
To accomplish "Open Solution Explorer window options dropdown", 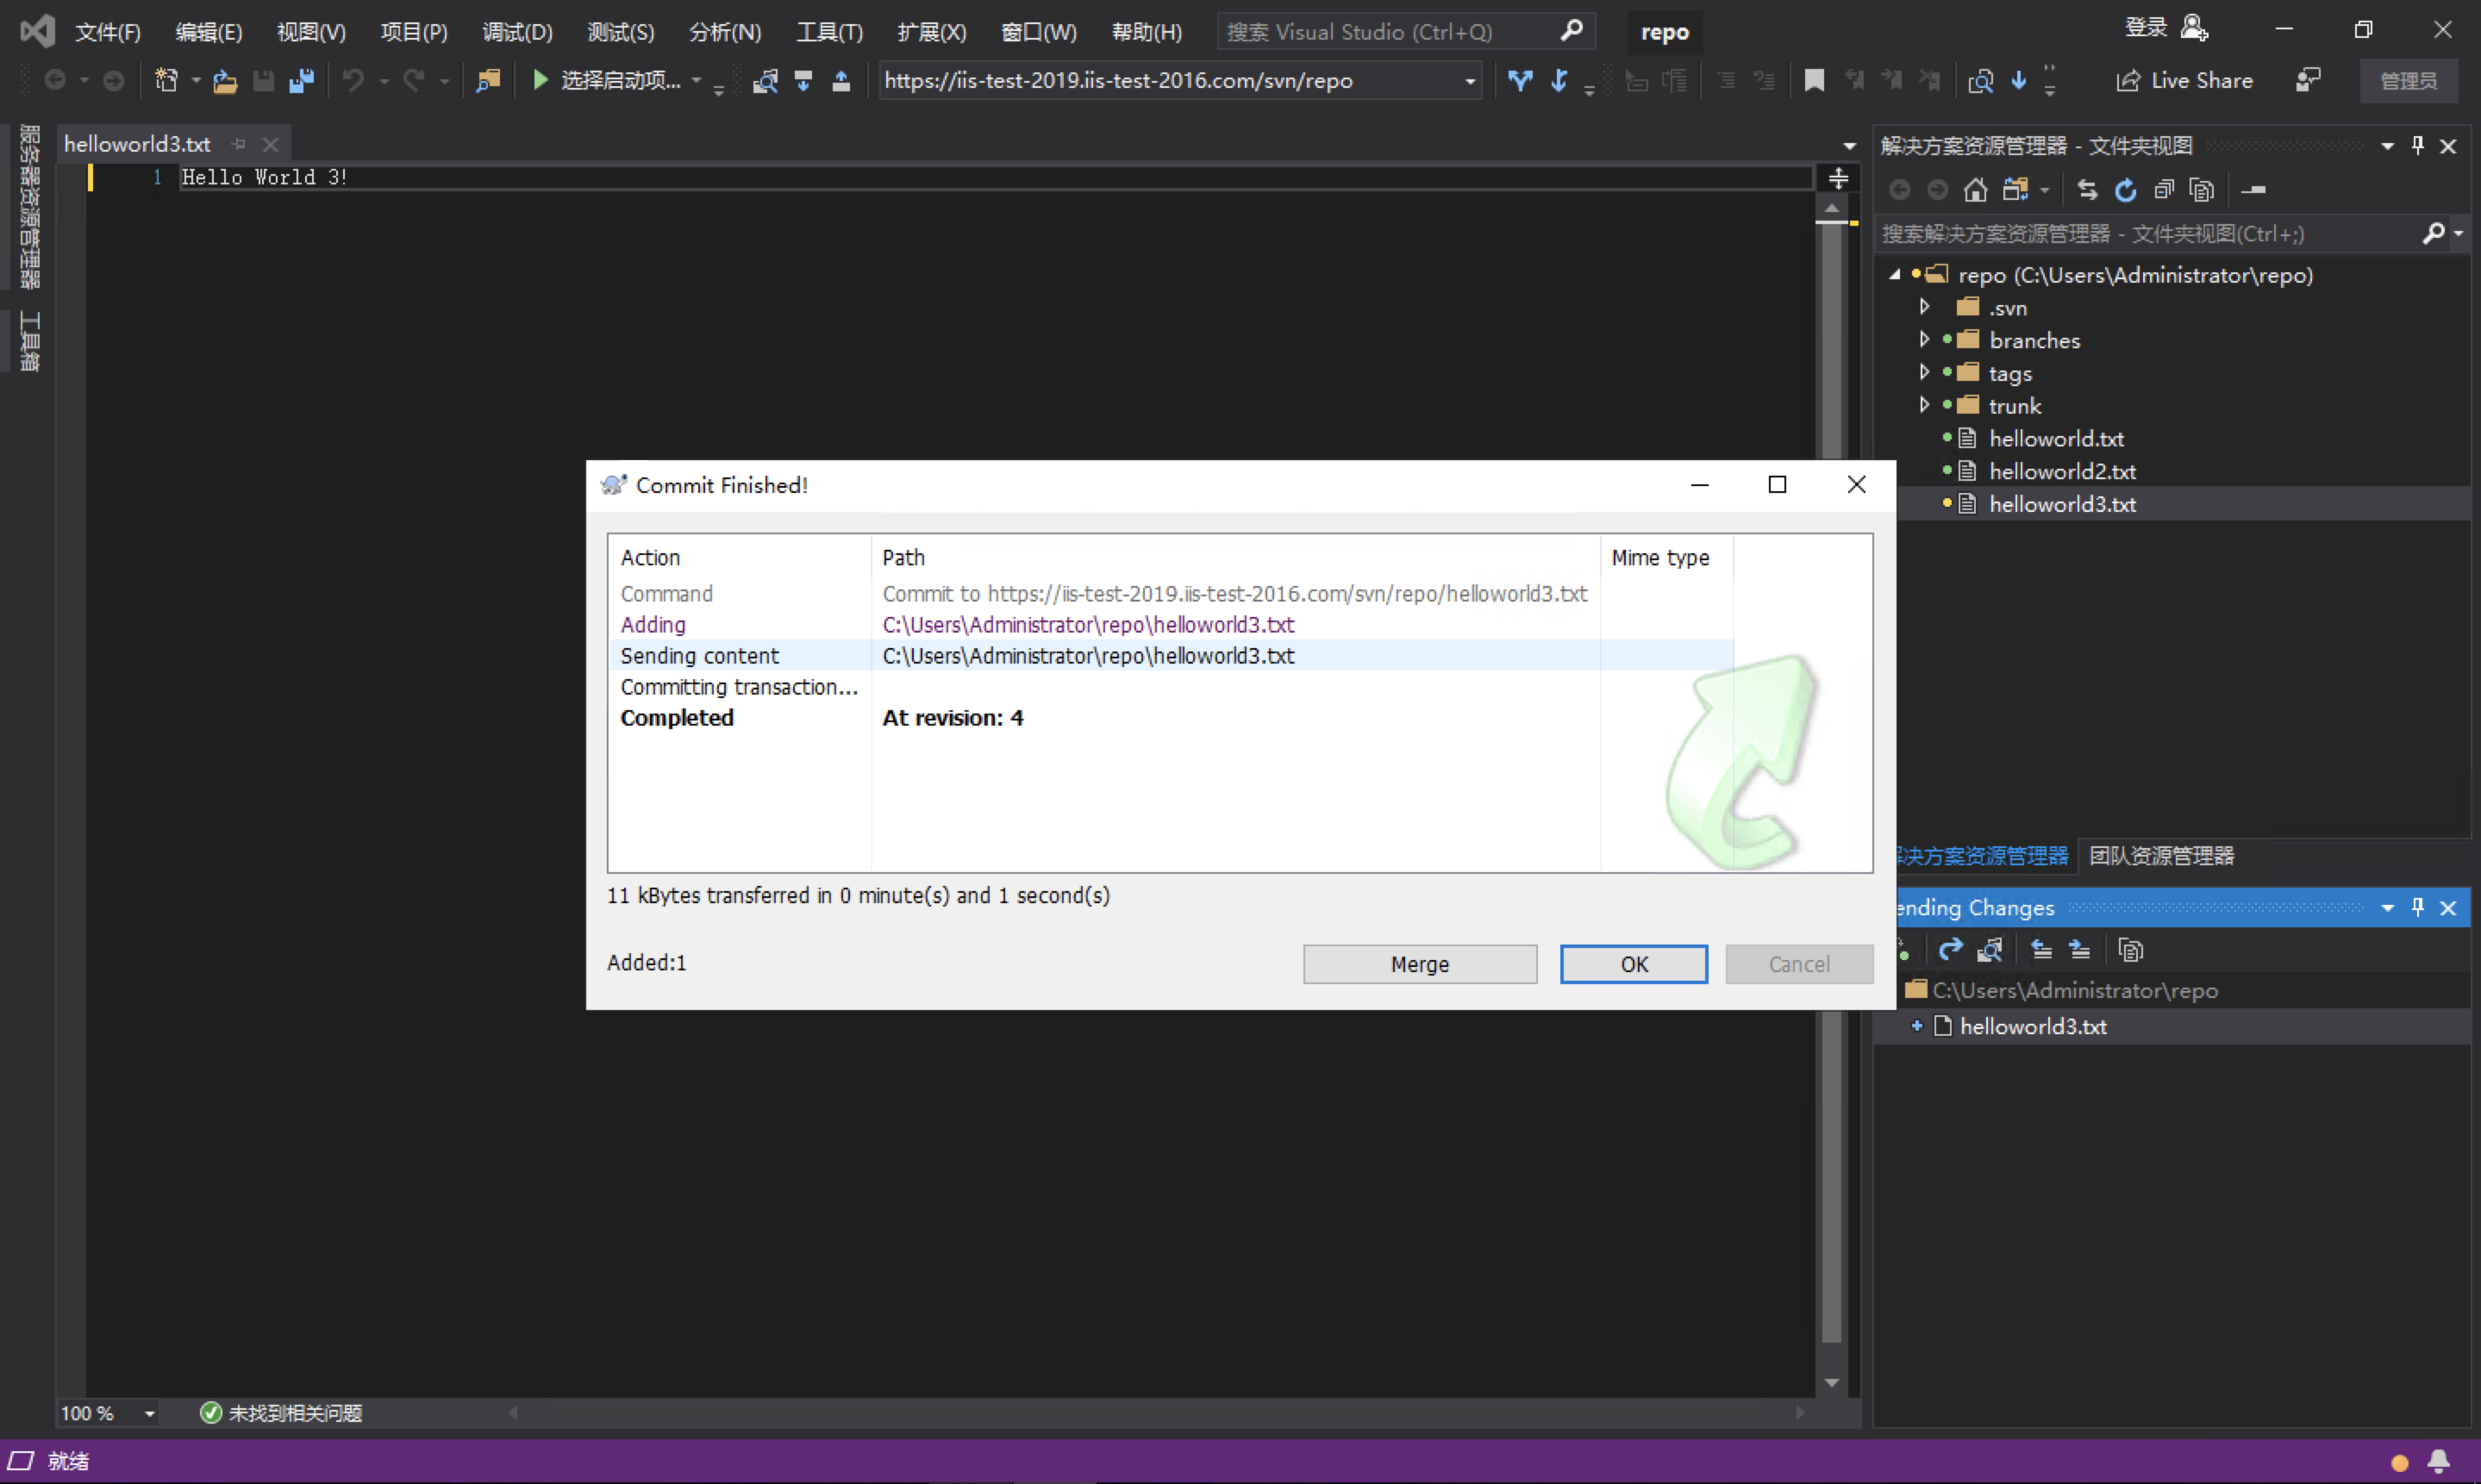I will click(x=2387, y=146).
